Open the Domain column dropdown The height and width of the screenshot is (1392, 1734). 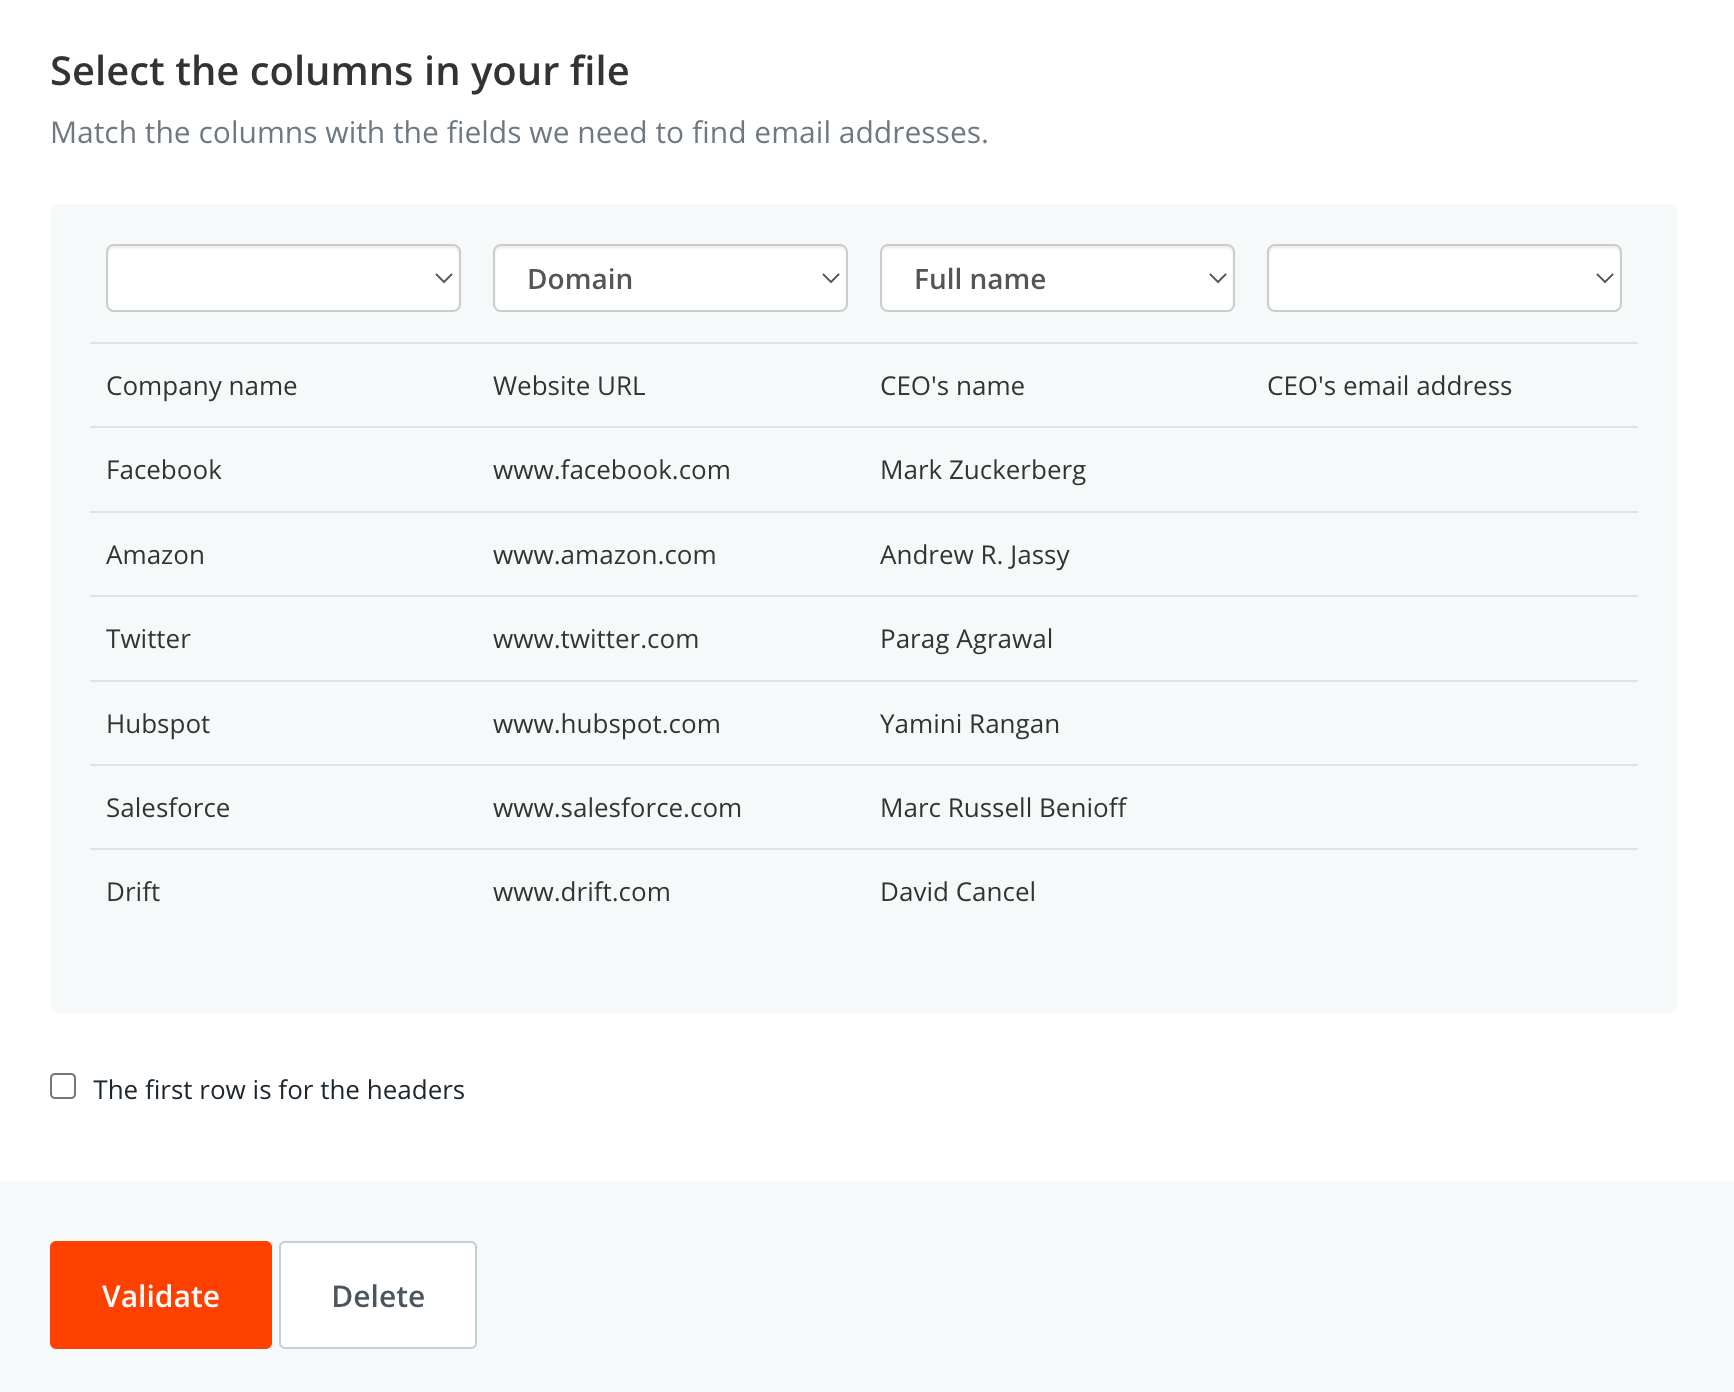(670, 278)
